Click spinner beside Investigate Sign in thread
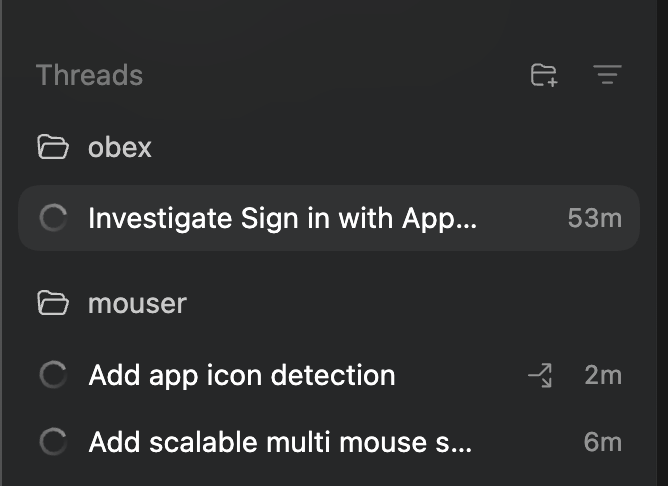Viewport: 668px width, 486px height. [52, 218]
